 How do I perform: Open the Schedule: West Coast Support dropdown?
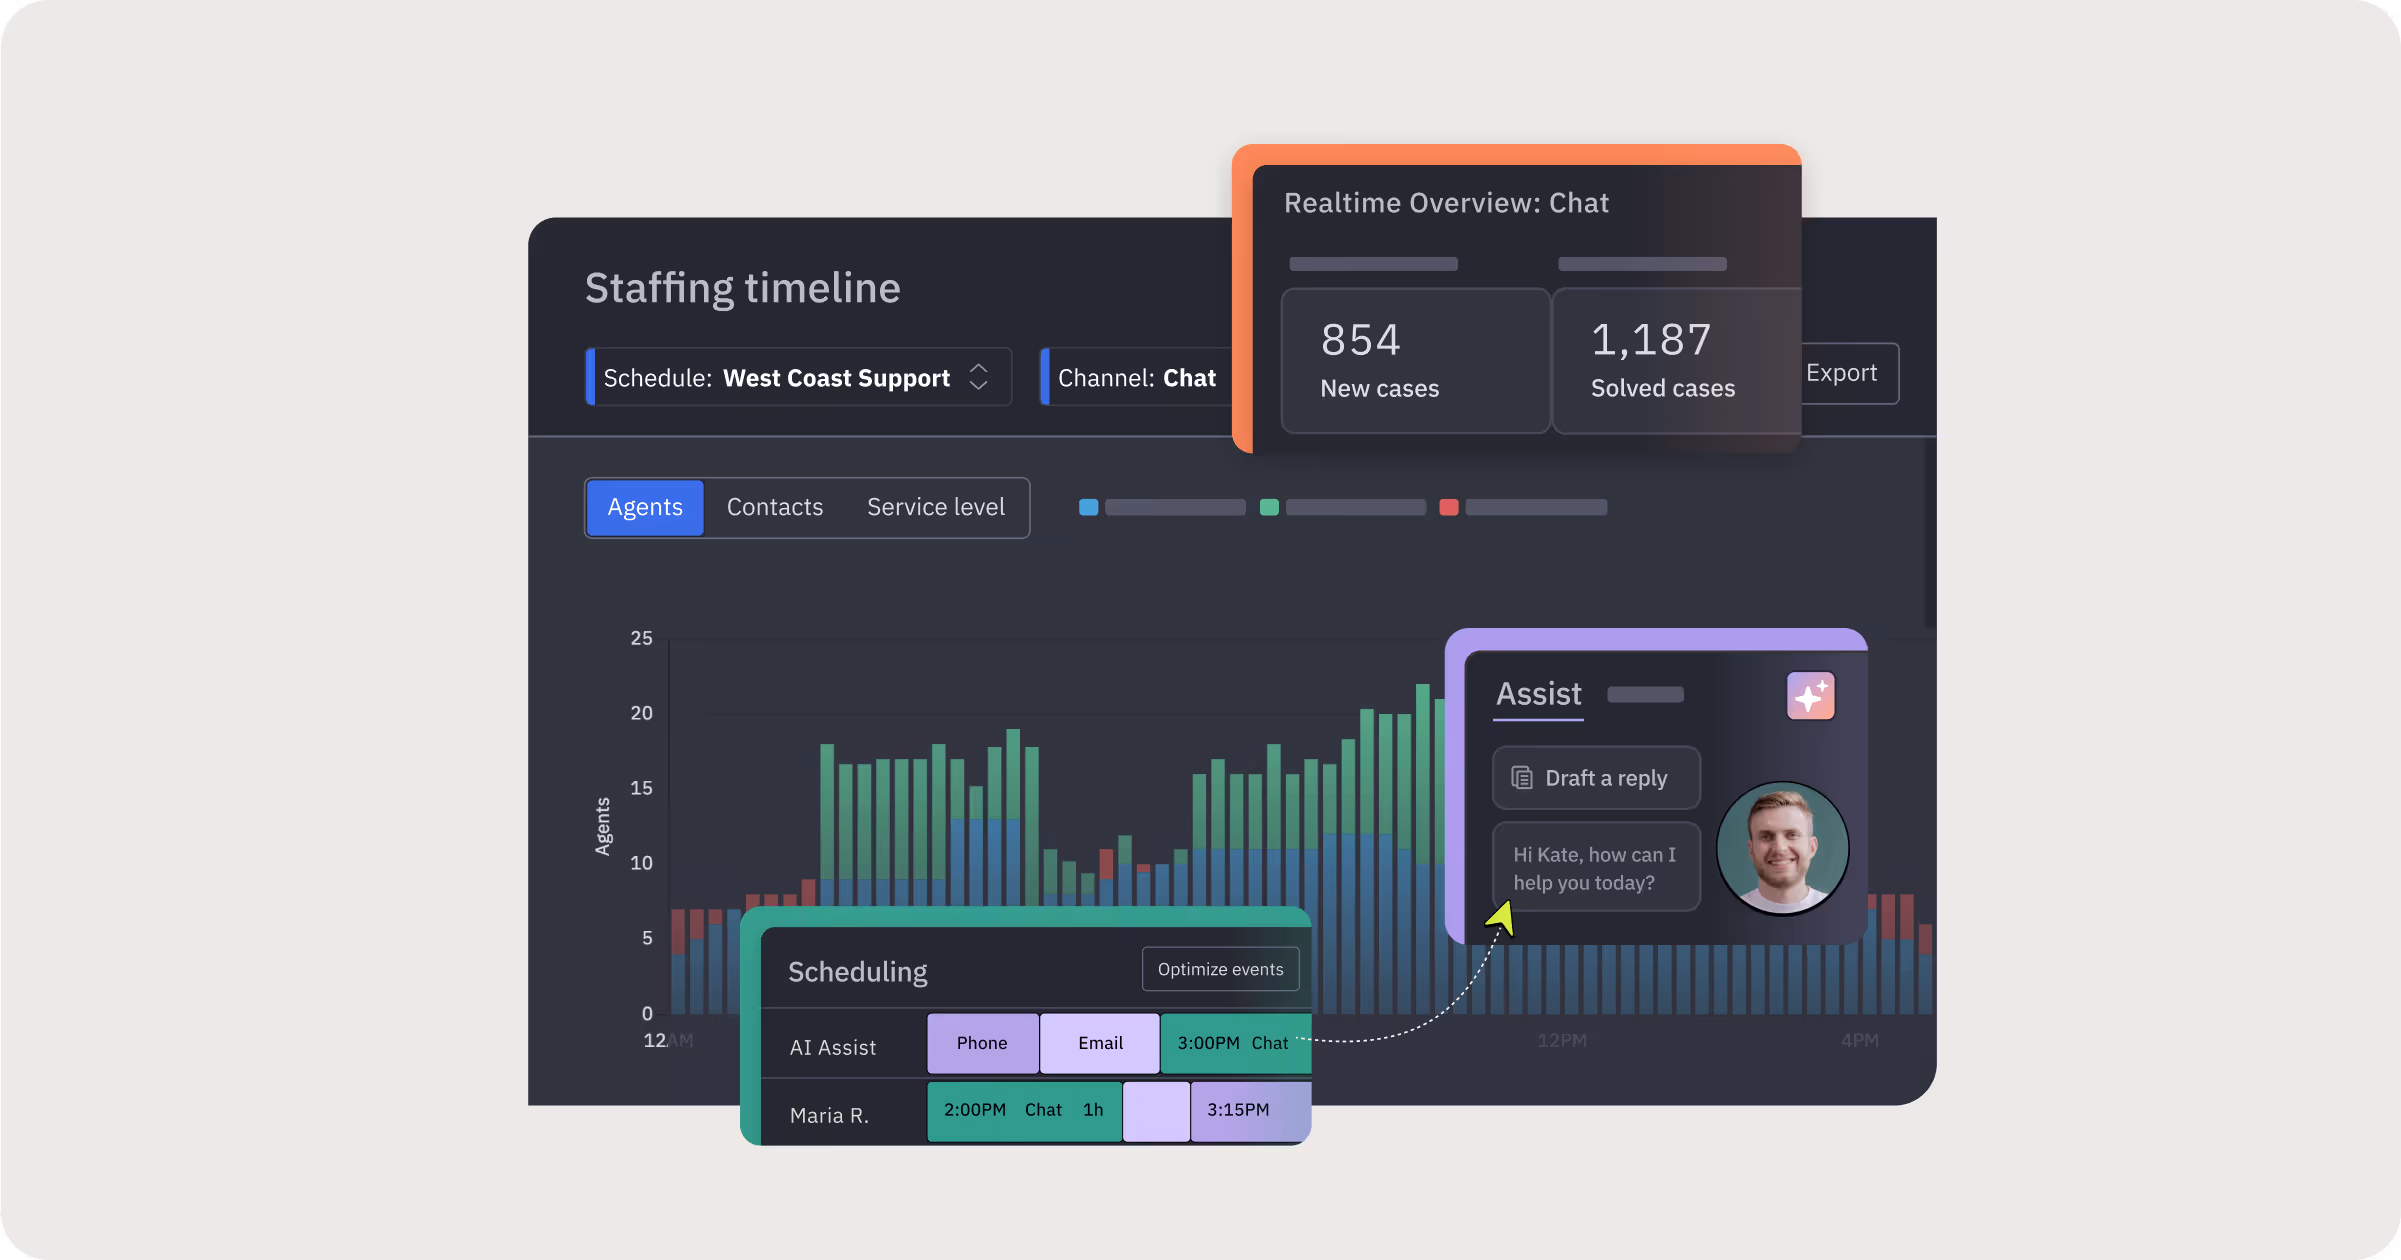798,377
